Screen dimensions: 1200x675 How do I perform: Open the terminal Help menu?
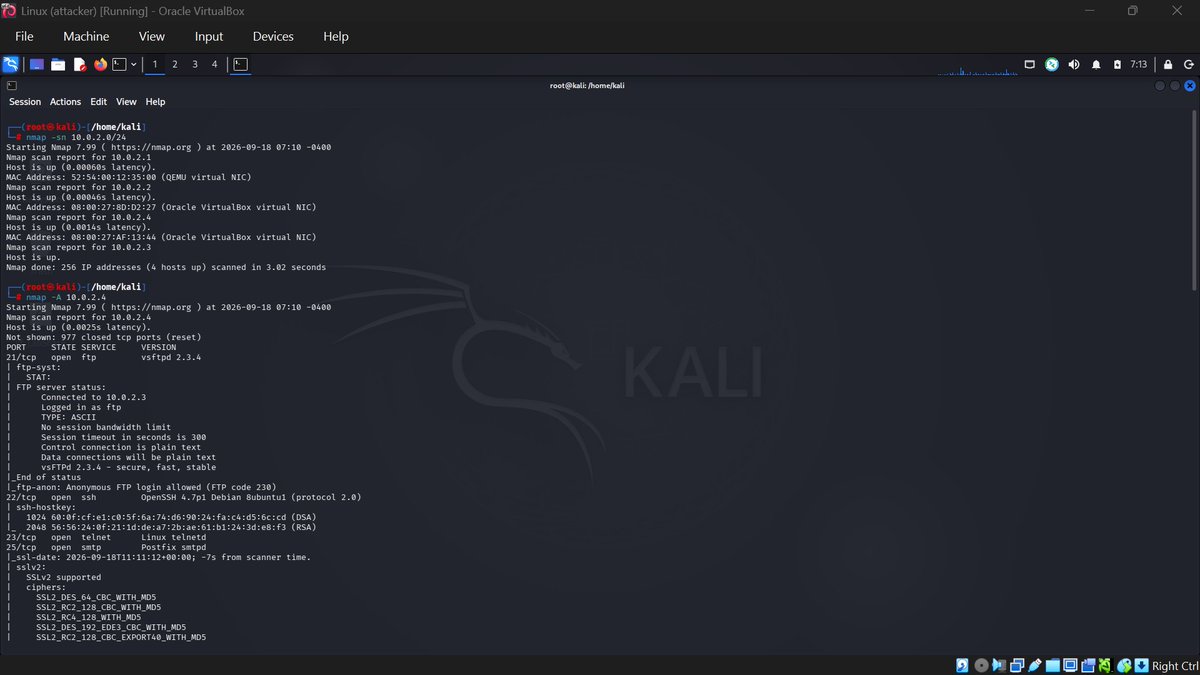point(155,102)
